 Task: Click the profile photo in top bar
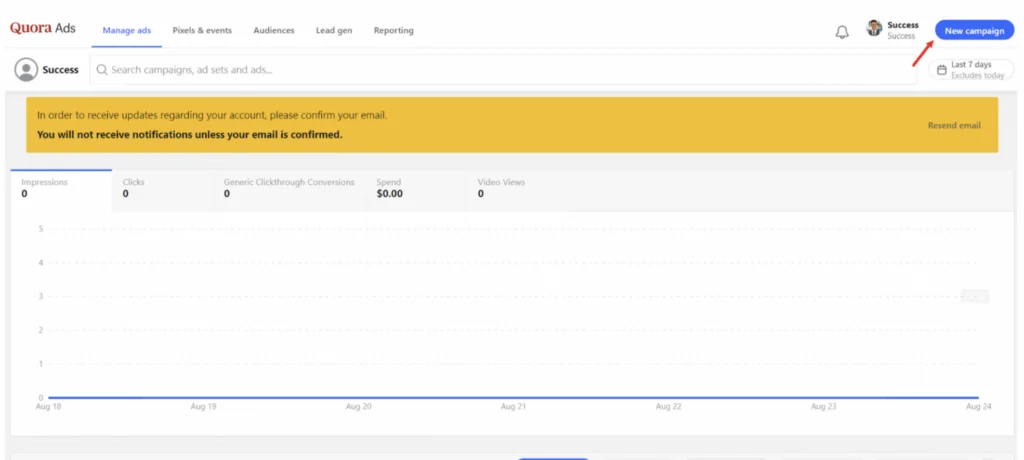874,29
